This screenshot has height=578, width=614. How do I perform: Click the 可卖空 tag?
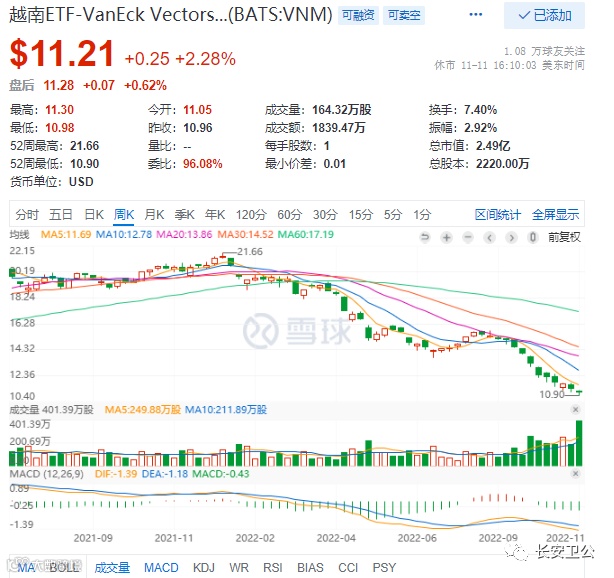(404, 15)
